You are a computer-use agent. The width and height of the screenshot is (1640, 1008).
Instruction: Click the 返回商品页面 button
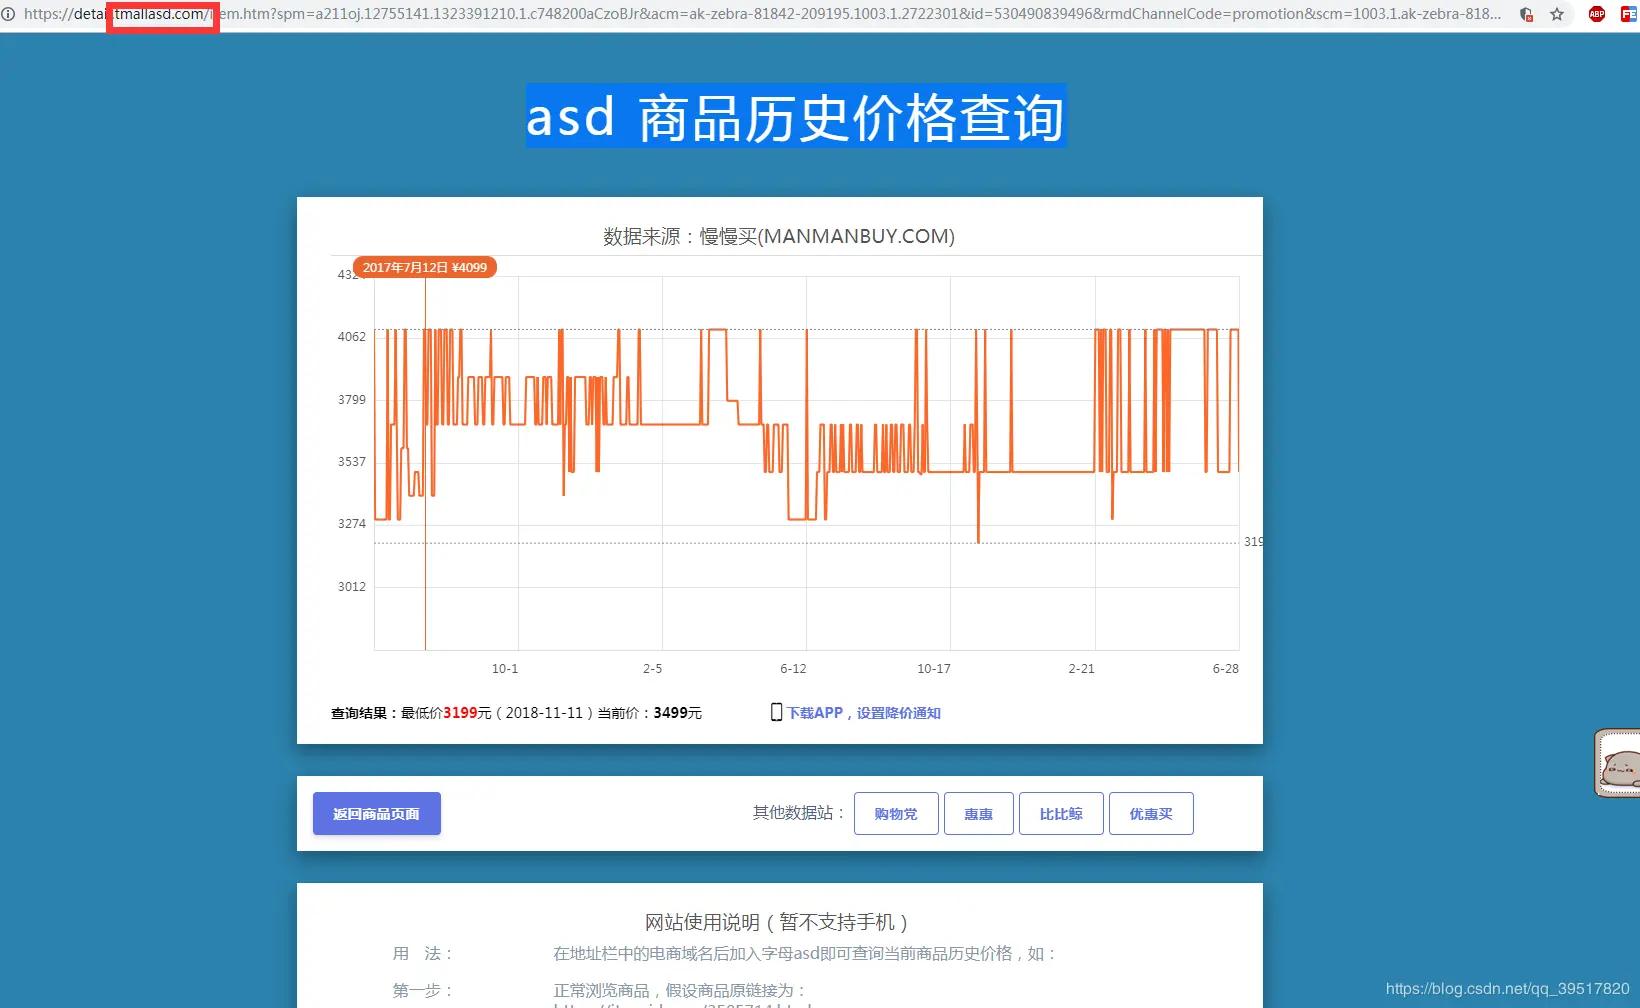(x=376, y=813)
